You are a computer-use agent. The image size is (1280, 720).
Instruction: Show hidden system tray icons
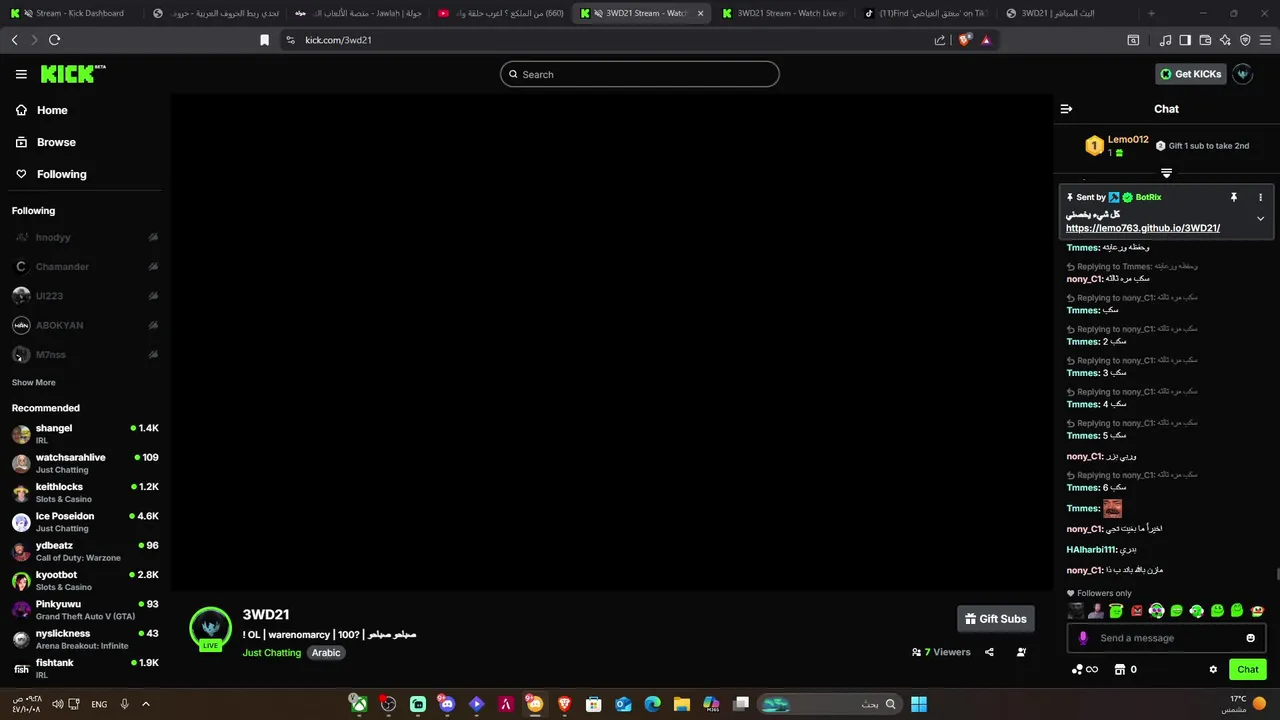point(145,704)
